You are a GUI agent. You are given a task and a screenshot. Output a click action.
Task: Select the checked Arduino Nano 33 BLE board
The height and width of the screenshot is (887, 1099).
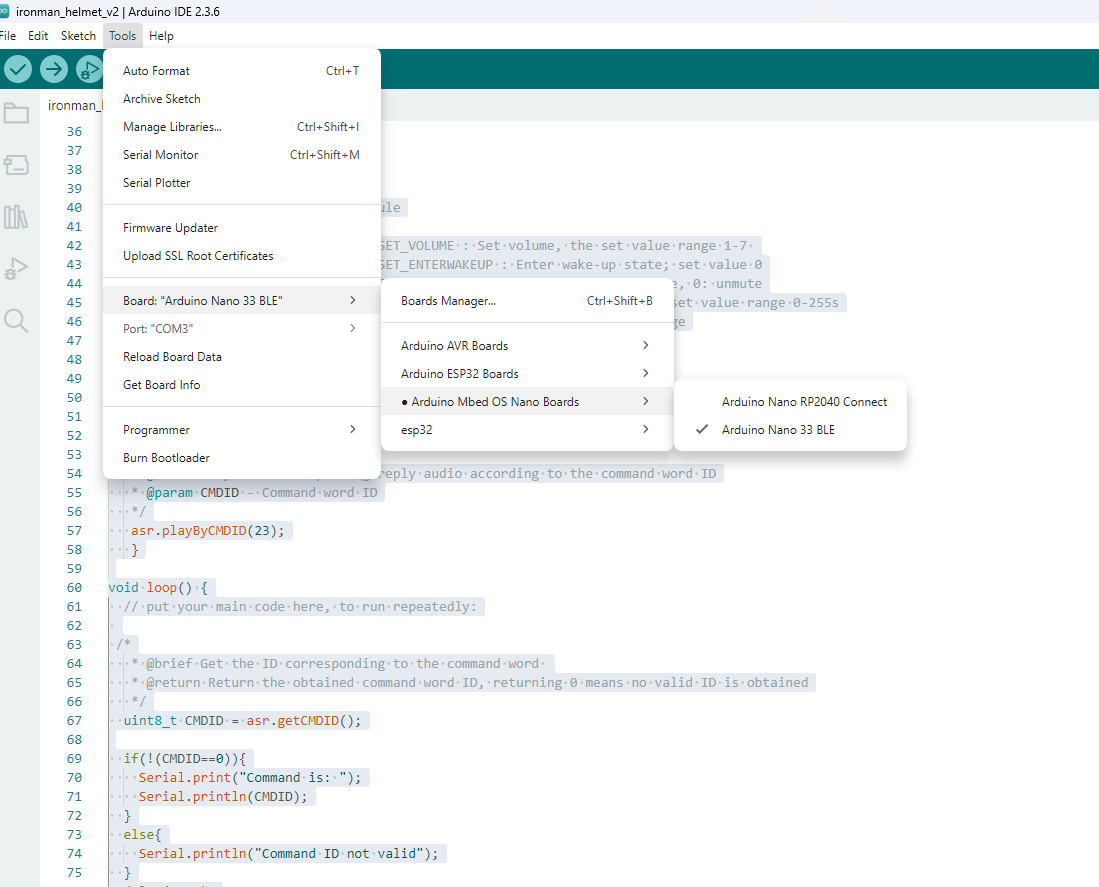(x=790, y=429)
